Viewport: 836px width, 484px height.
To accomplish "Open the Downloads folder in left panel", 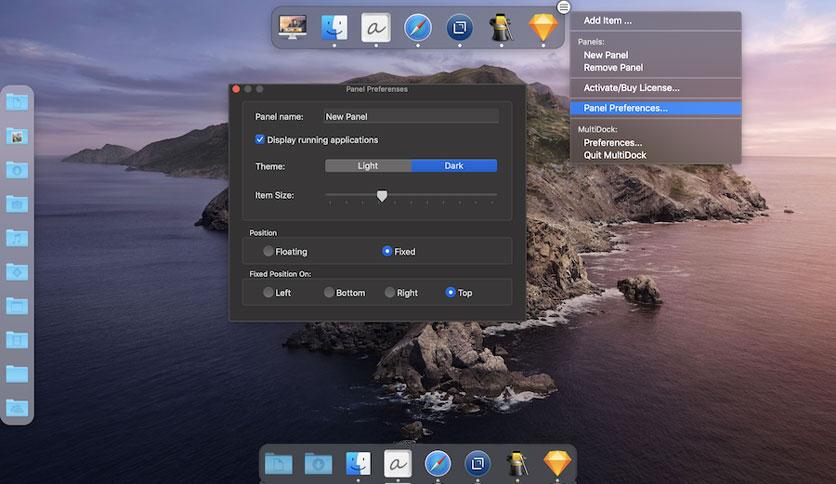I will (x=17, y=170).
